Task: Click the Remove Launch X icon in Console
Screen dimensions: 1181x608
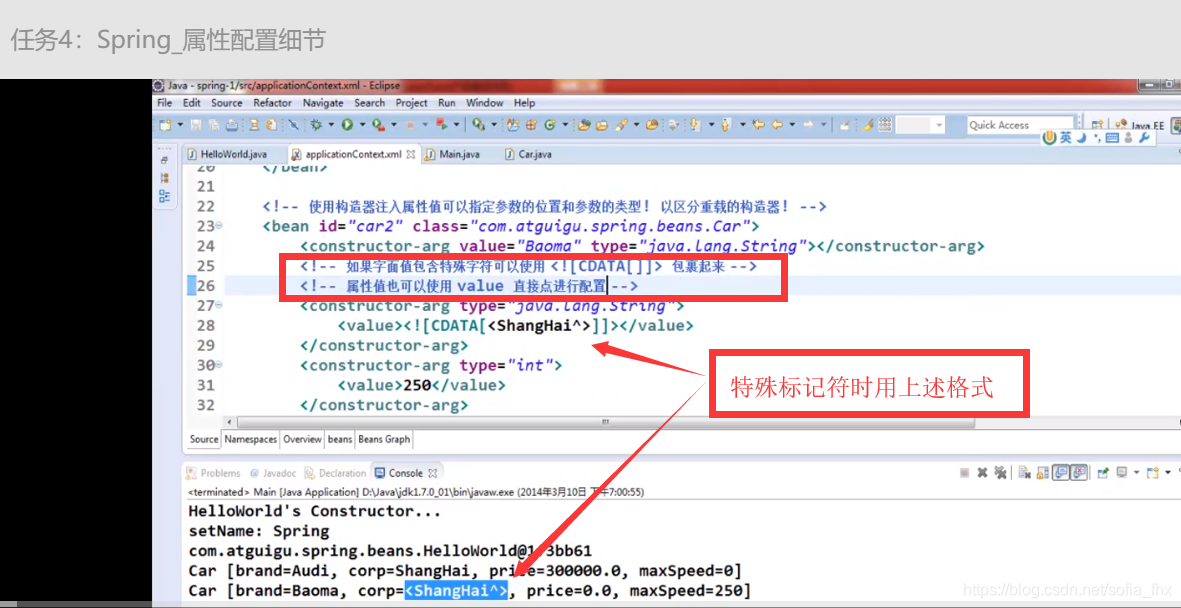Action: tap(982, 472)
